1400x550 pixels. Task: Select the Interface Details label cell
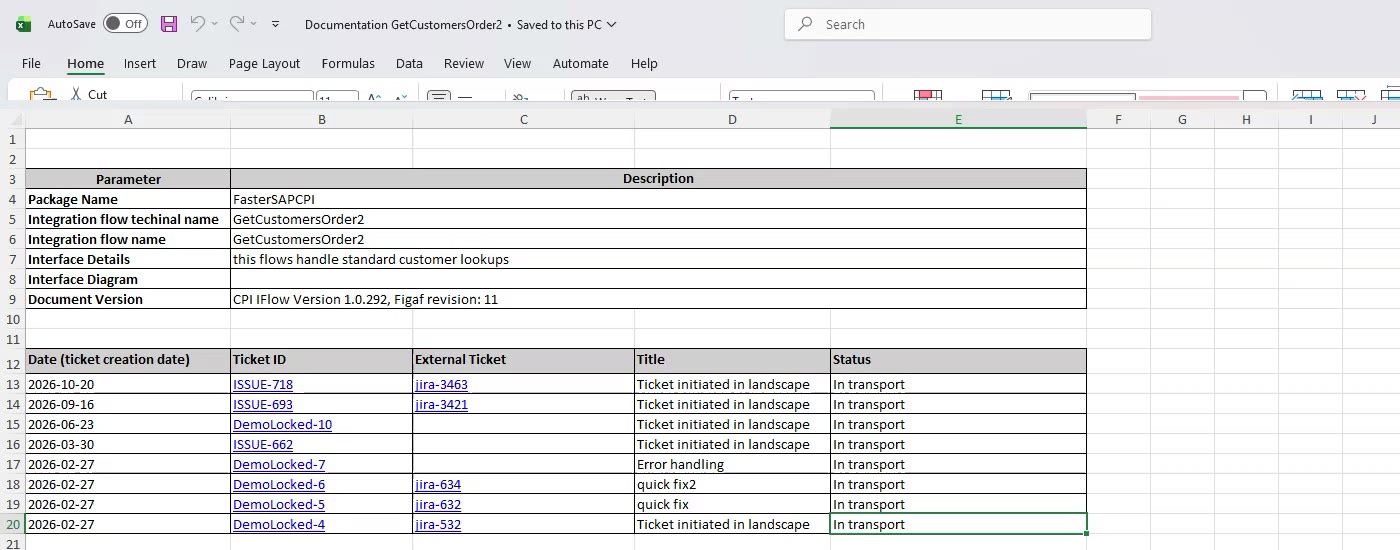click(x=128, y=259)
